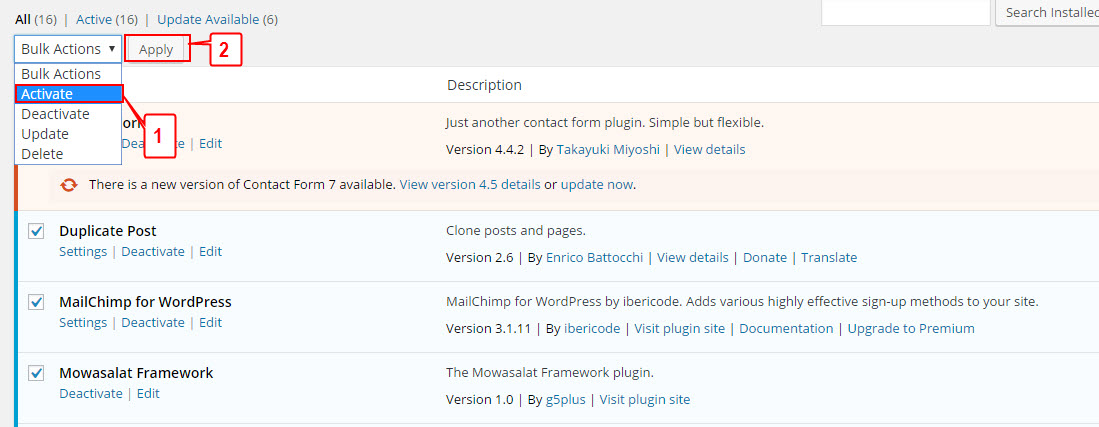Open Takayuki Miyoshi author link
Screen dimensions: 1099x427
608,149
